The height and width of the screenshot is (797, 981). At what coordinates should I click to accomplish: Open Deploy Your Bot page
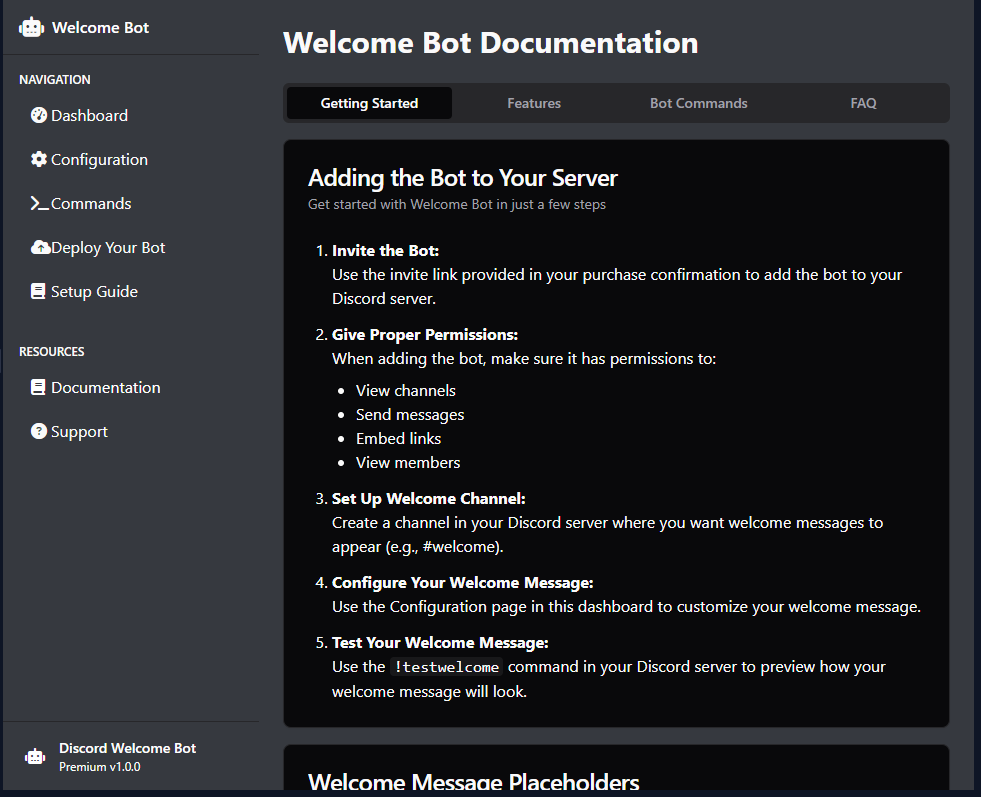108,248
